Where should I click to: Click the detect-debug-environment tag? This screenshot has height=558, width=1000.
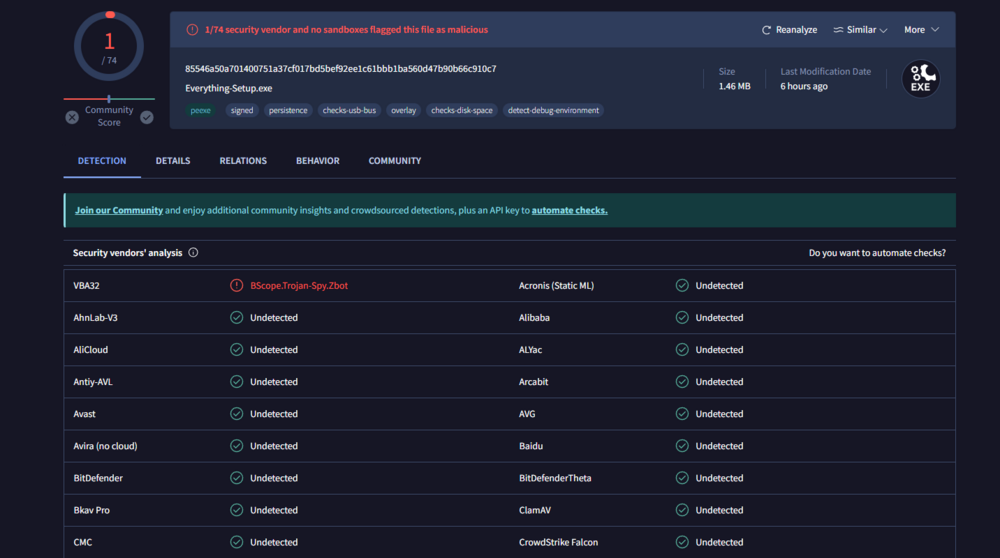point(553,110)
